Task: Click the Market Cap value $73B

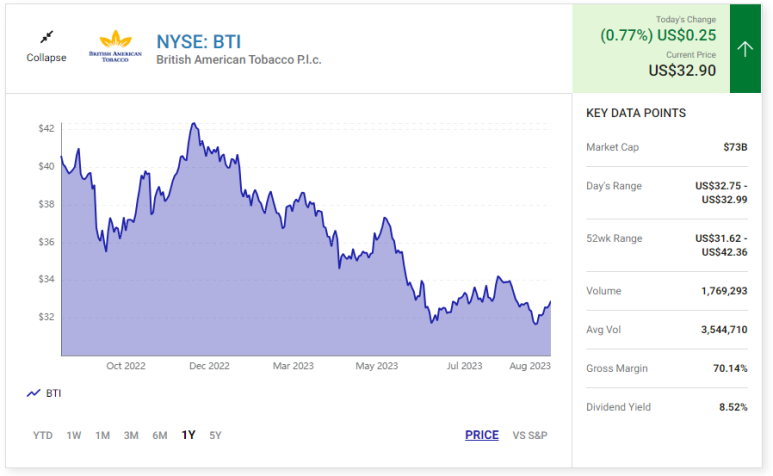Action: click(736, 147)
